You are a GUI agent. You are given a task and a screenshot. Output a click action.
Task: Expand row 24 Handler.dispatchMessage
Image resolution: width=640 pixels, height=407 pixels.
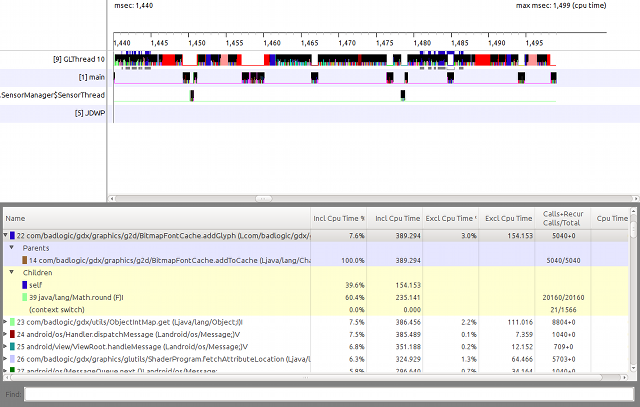5,334
